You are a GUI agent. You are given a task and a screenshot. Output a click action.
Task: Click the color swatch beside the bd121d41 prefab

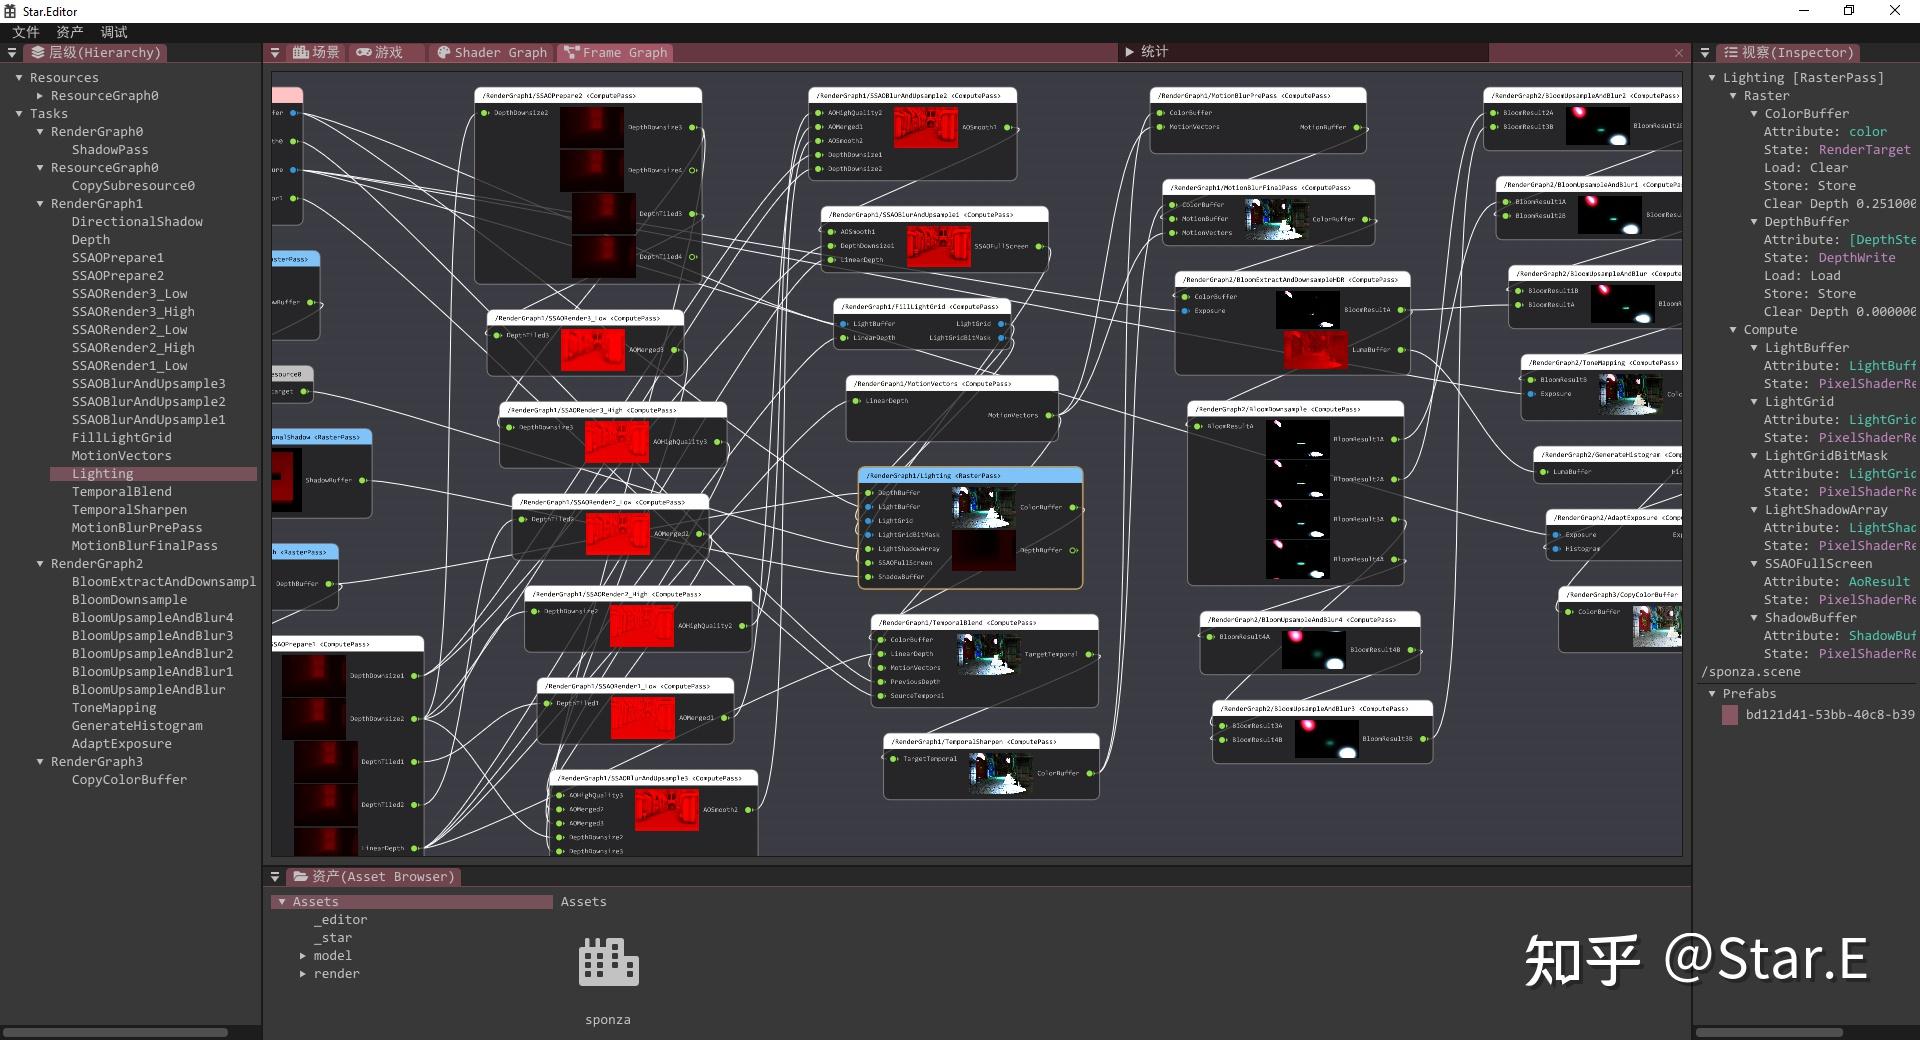pos(1729,714)
